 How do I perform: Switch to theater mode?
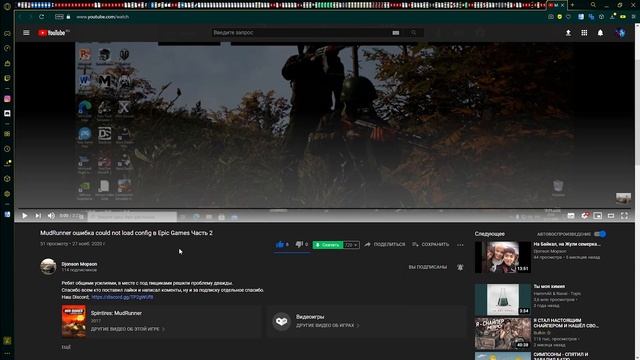tap(611, 216)
